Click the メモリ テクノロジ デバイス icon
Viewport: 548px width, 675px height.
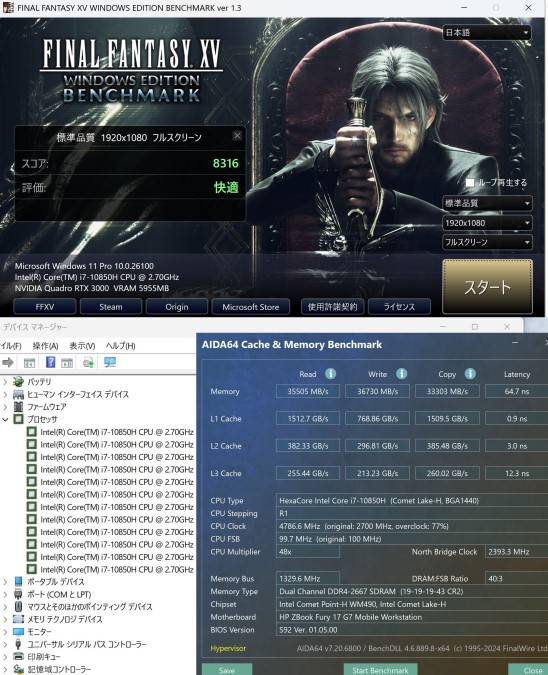click(18, 619)
